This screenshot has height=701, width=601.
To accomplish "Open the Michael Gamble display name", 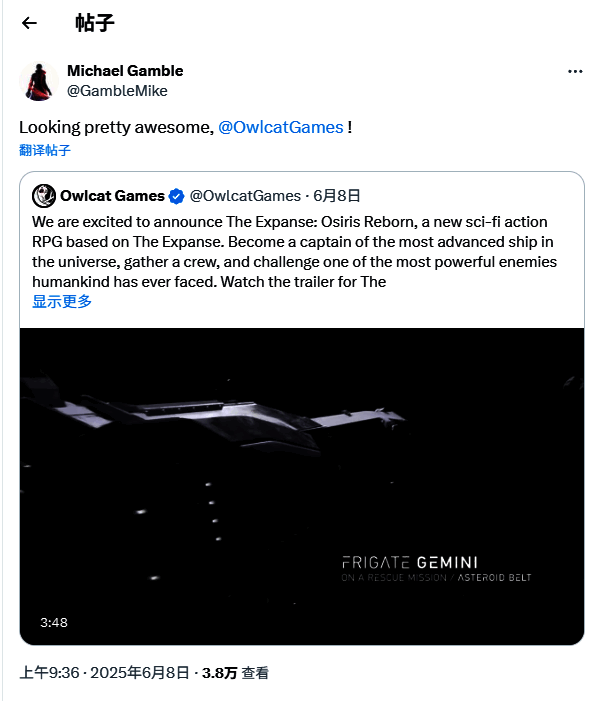I will pos(125,70).
